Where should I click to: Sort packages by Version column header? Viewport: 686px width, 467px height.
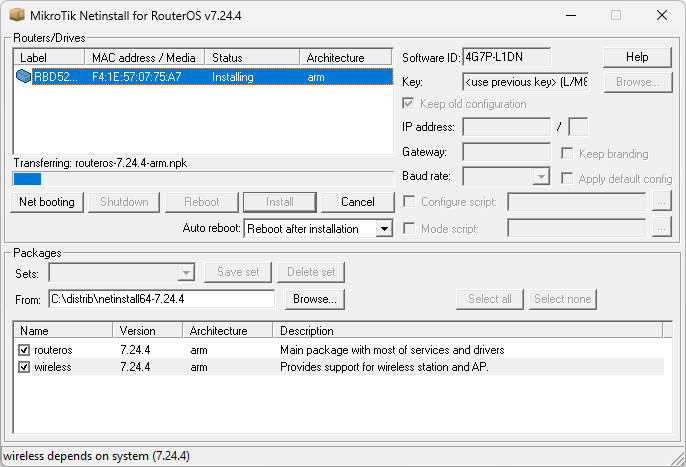coord(148,330)
